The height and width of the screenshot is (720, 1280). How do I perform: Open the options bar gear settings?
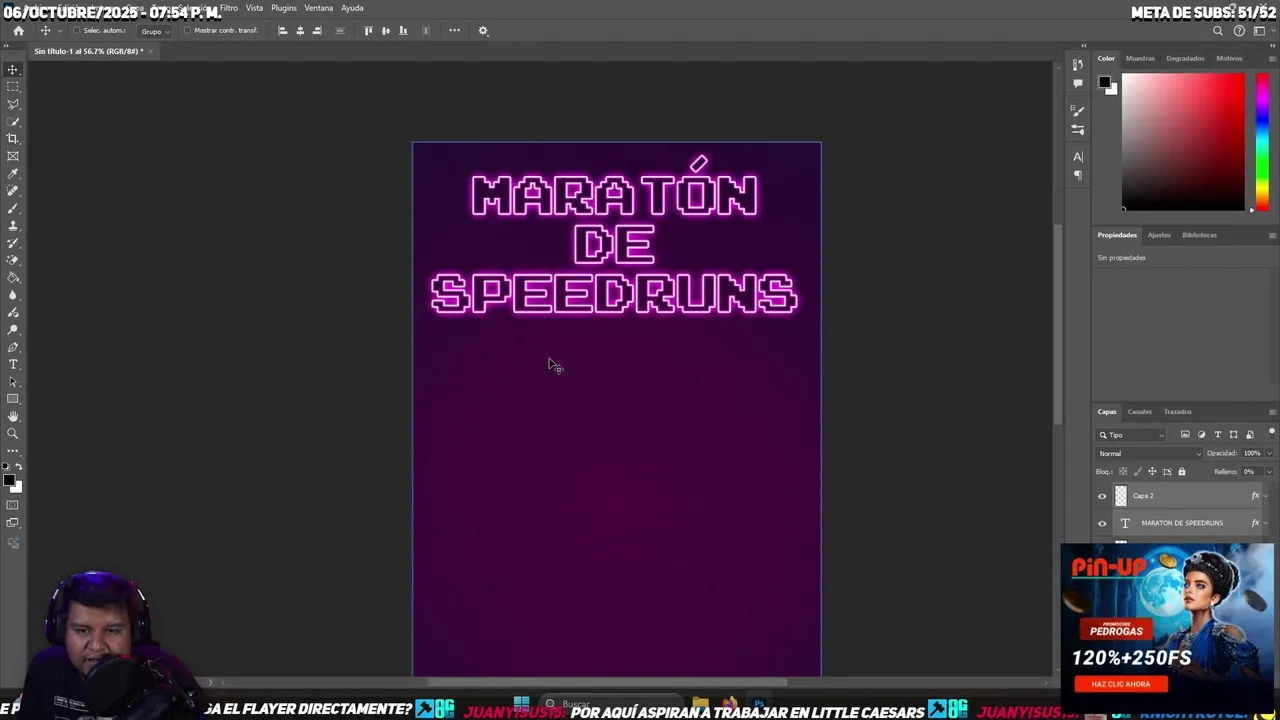pos(483,31)
